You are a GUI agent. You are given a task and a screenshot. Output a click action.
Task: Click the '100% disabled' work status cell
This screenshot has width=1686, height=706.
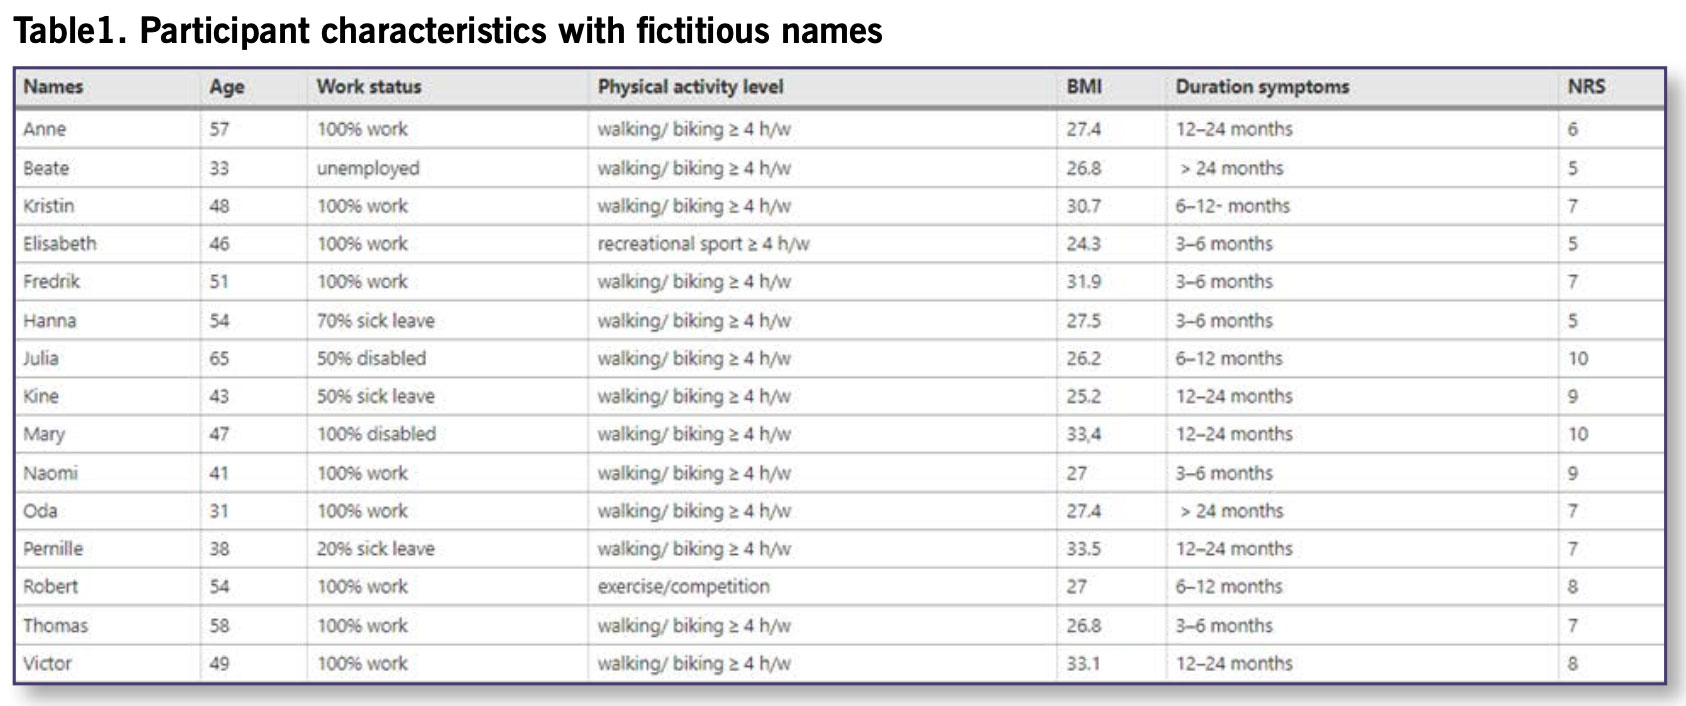click(x=376, y=434)
